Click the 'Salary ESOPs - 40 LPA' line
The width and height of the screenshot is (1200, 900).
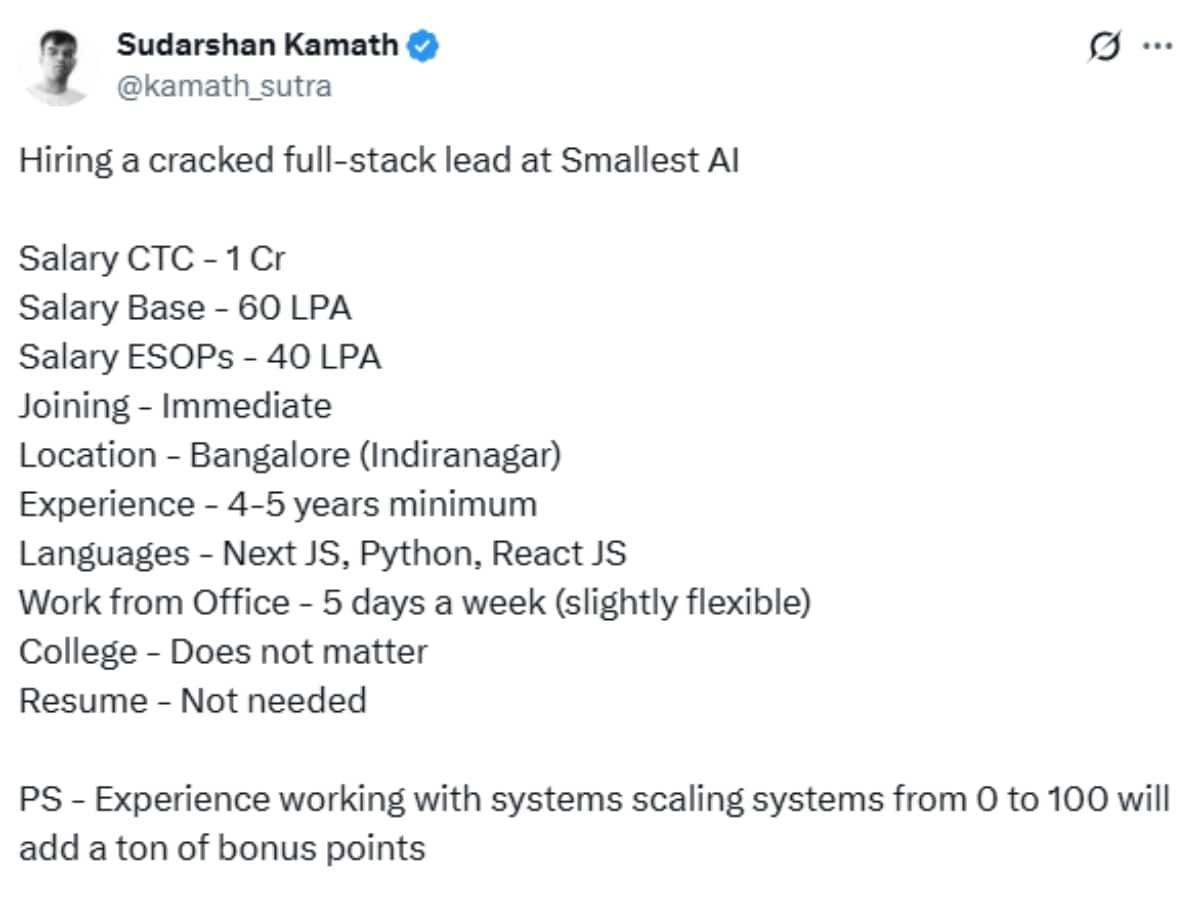pos(200,357)
